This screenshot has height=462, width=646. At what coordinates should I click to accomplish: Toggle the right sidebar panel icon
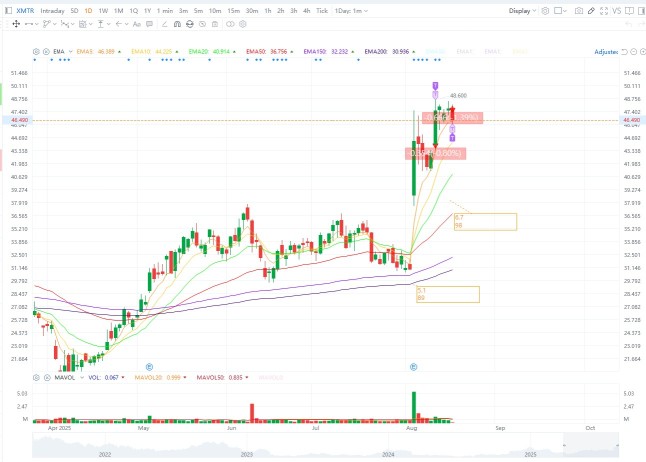point(641,11)
